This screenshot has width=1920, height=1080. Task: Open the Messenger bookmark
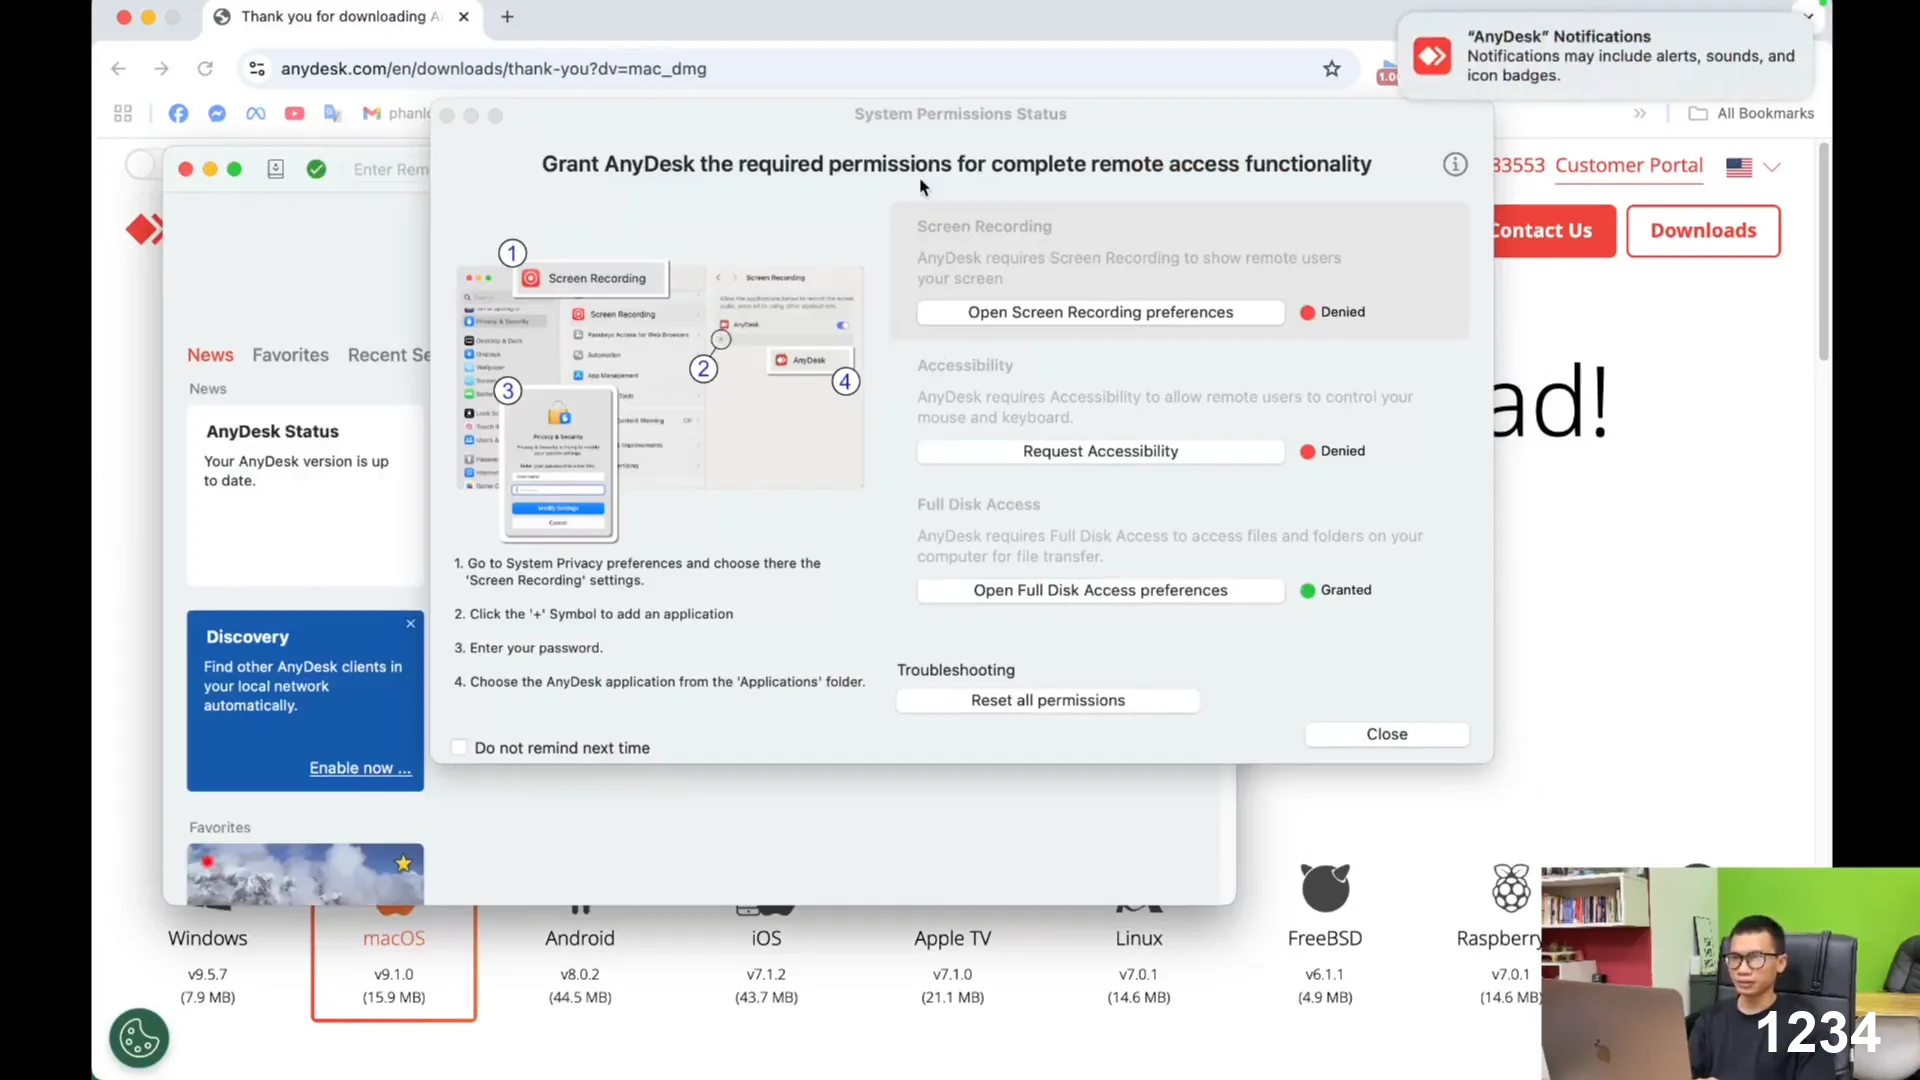click(217, 113)
